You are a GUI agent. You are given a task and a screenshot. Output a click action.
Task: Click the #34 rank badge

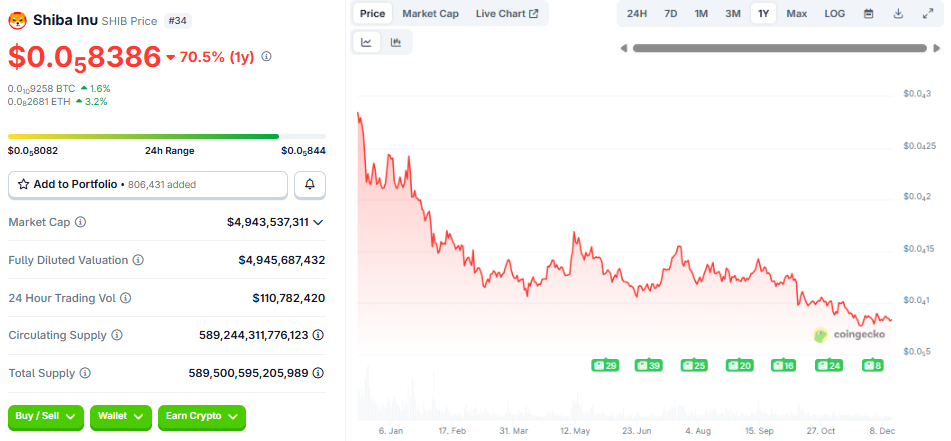coord(177,21)
